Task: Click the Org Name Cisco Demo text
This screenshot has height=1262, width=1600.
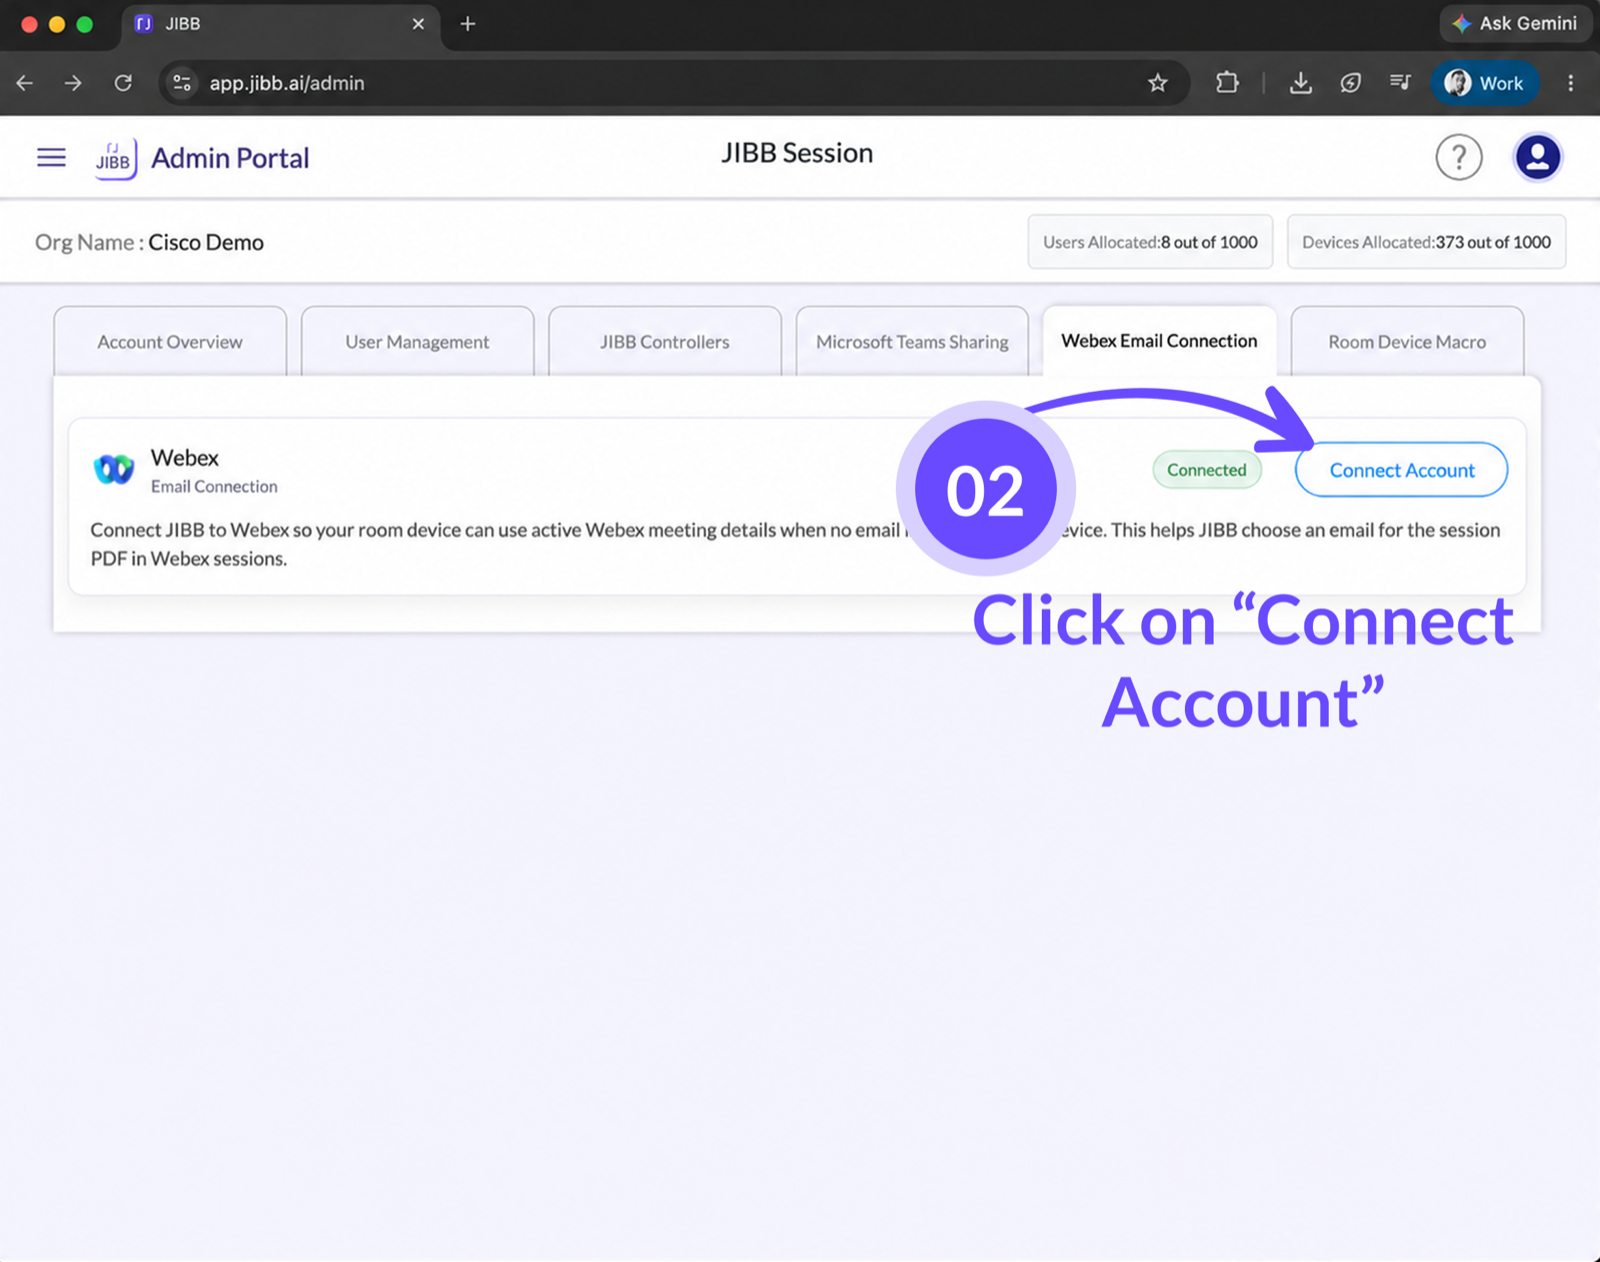Action: pos(149,243)
